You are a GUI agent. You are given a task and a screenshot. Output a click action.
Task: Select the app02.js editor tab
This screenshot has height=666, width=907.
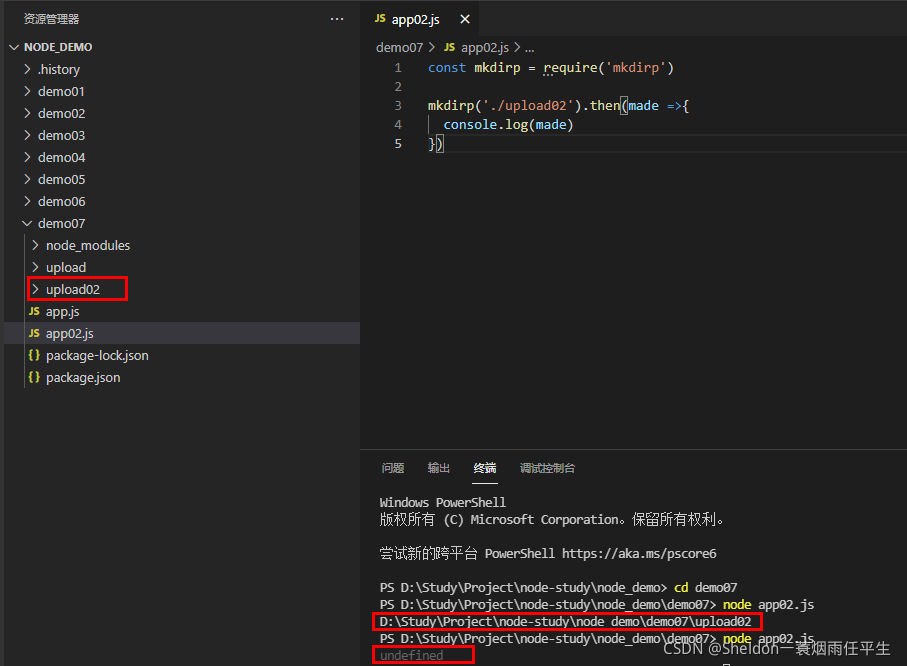click(x=420, y=19)
